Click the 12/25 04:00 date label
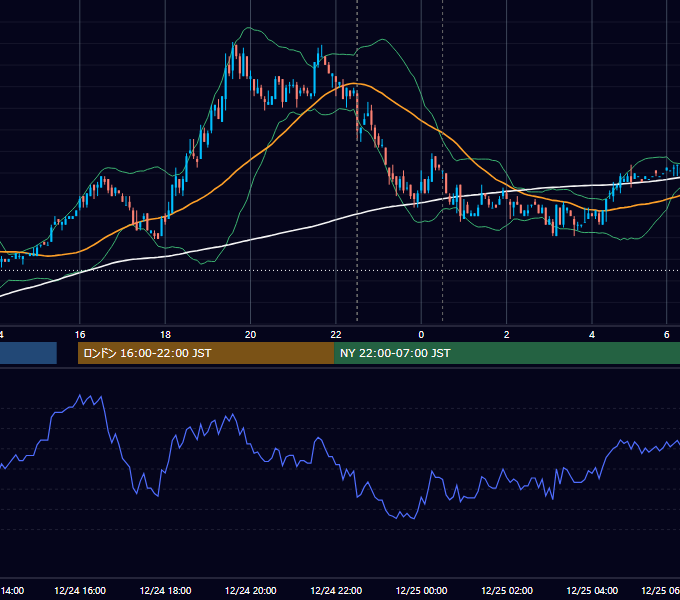This screenshot has height=600, width=680. tap(592, 590)
